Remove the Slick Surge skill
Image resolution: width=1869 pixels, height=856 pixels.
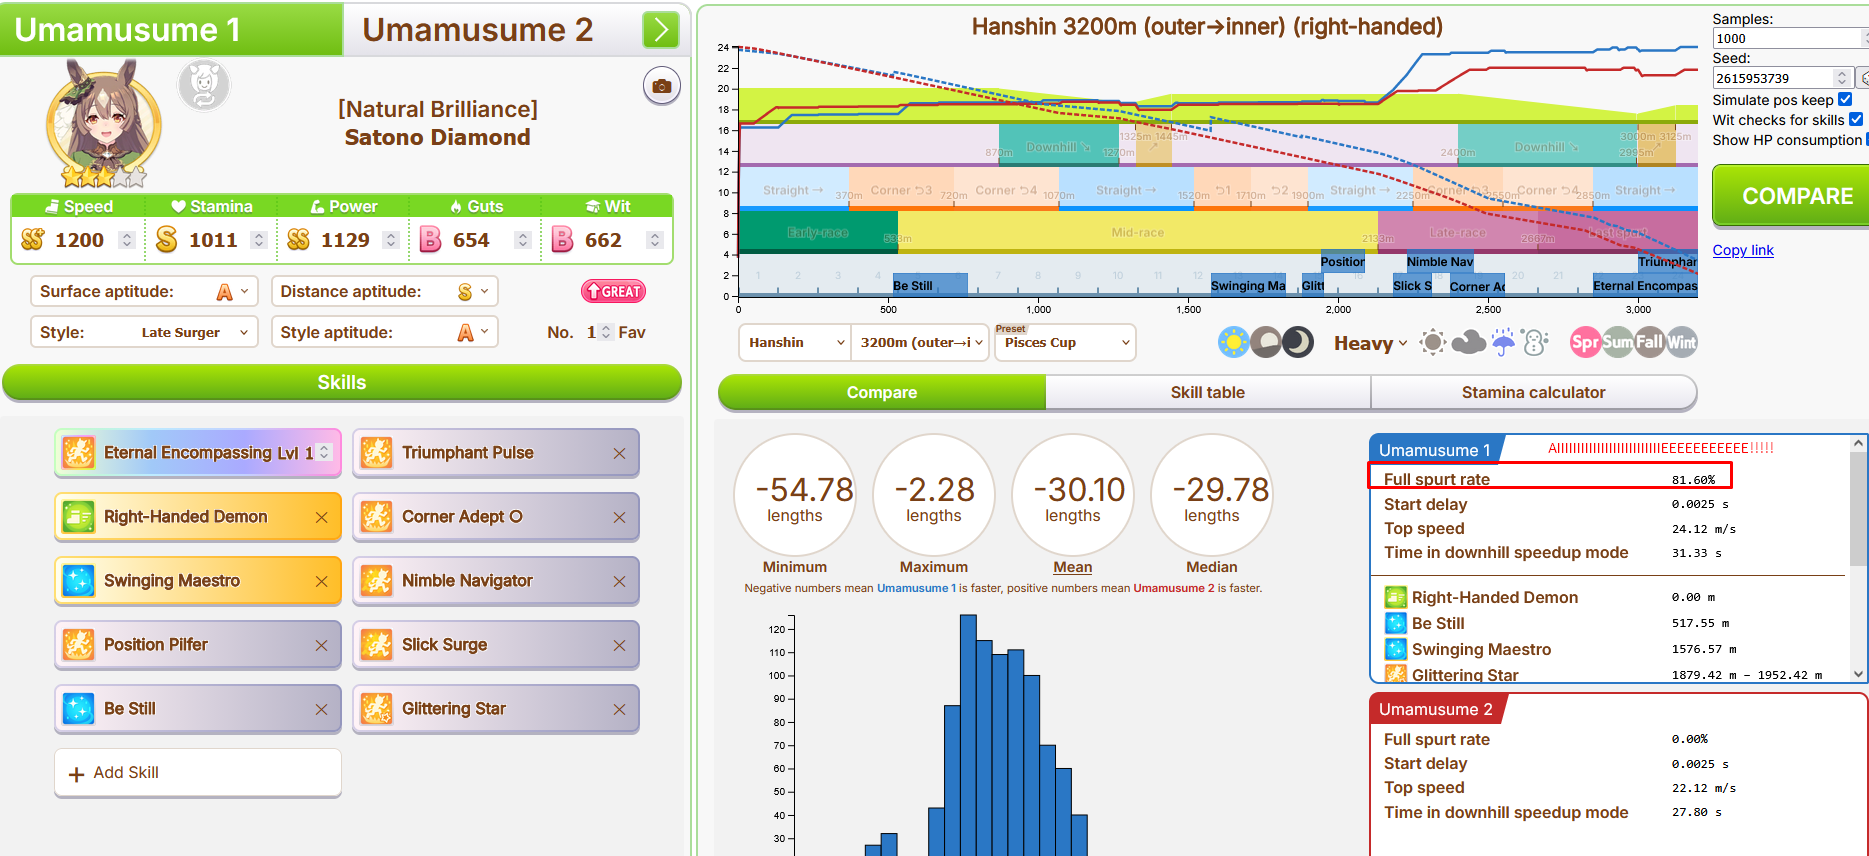(619, 645)
